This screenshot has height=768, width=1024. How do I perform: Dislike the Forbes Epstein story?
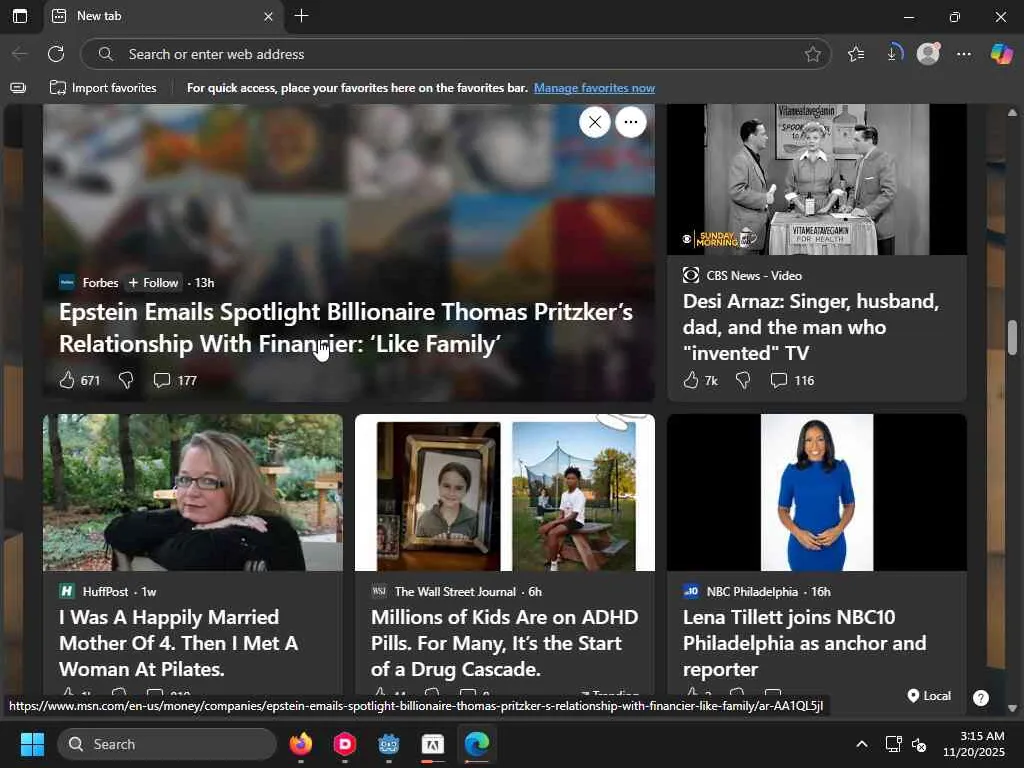coord(126,380)
